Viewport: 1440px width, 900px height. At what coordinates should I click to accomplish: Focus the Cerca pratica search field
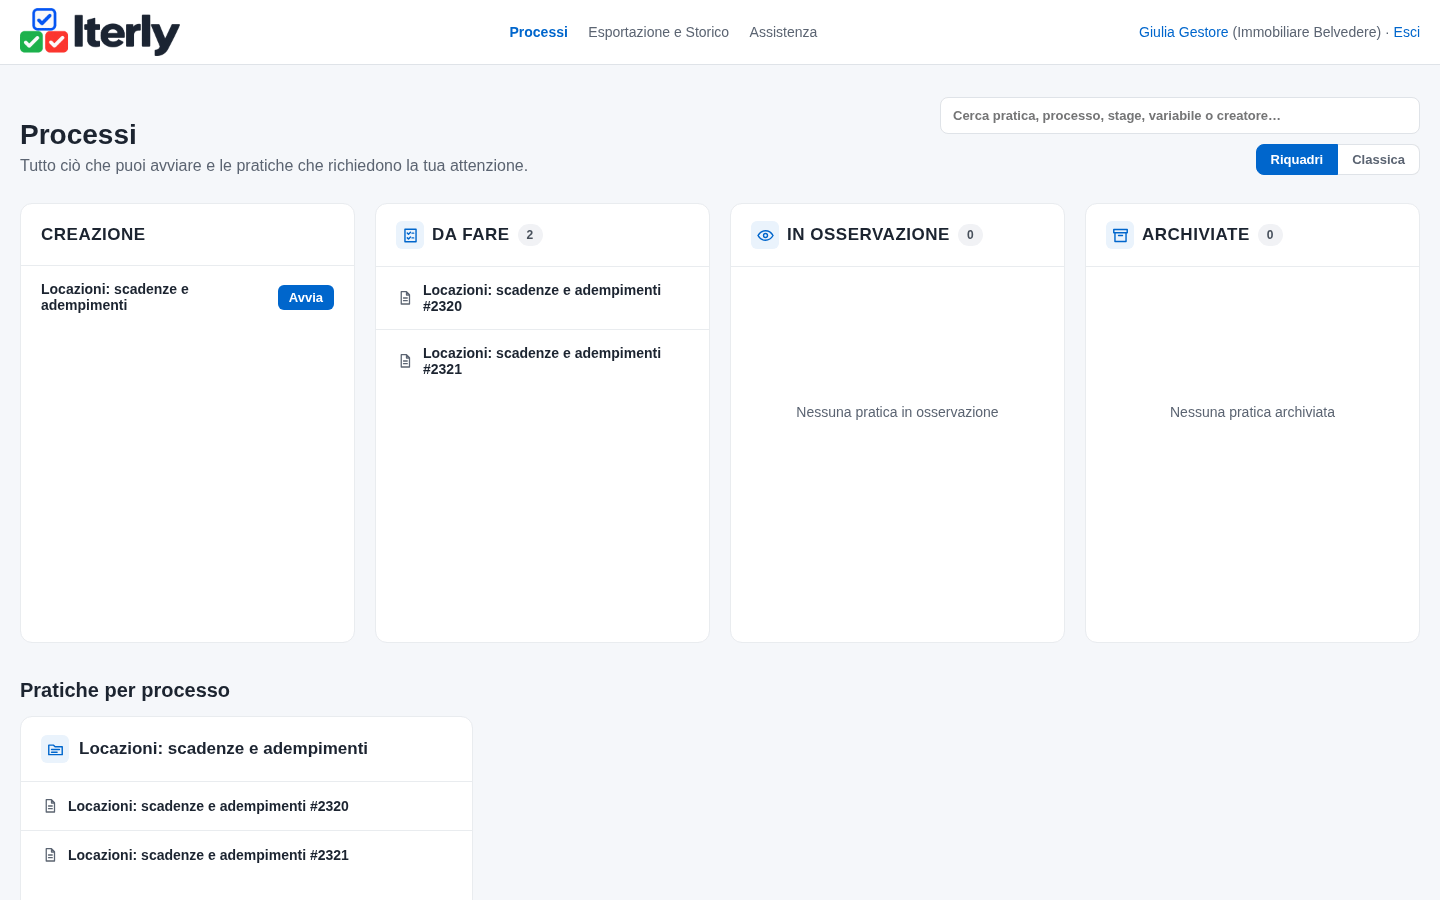click(1180, 116)
